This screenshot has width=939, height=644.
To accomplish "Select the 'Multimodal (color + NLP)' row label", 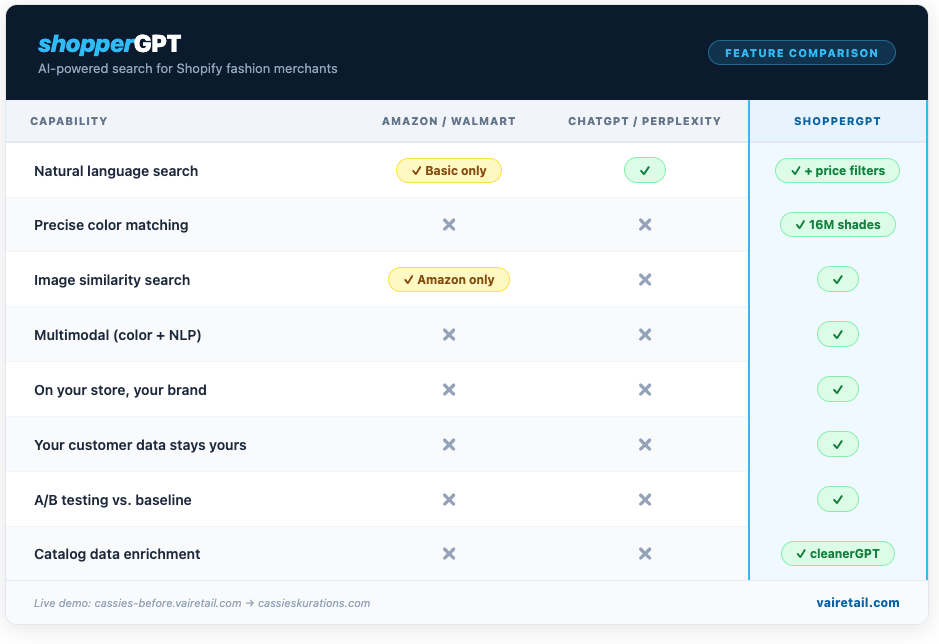I will click(117, 335).
